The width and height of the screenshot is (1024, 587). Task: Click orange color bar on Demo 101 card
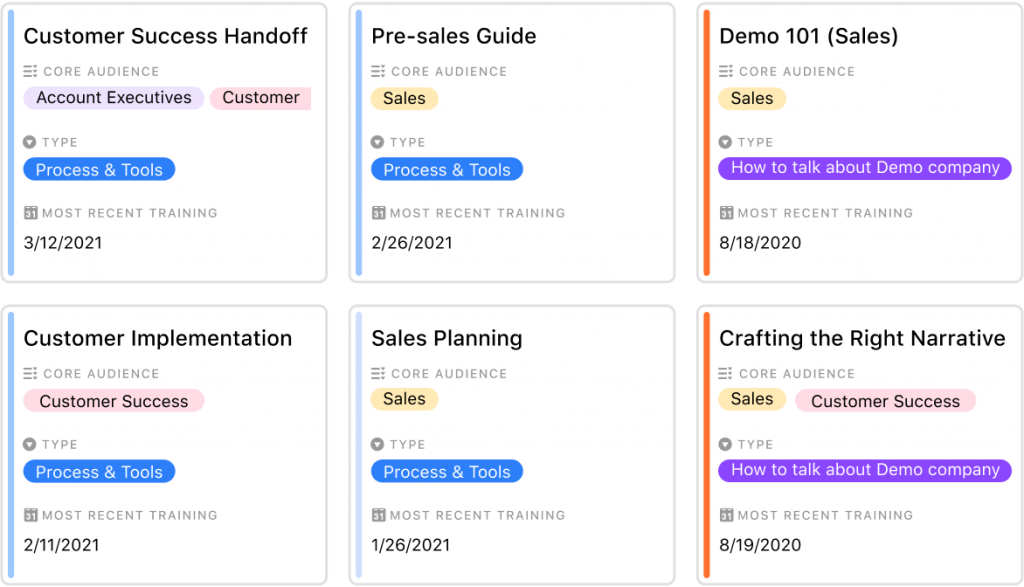706,142
